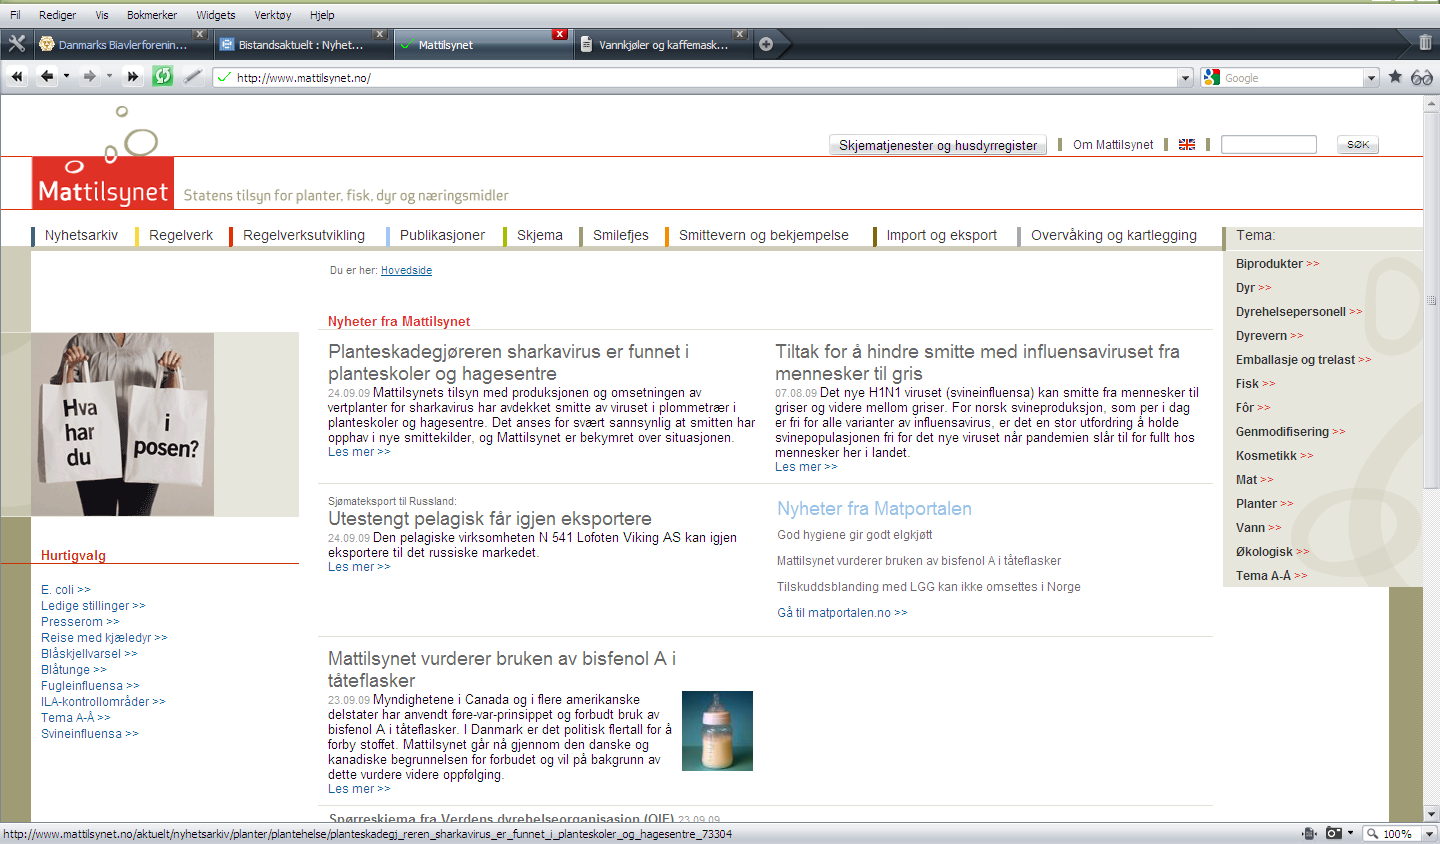Open Import og eksport navigation item

pyautogui.click(x=942, y=235)
